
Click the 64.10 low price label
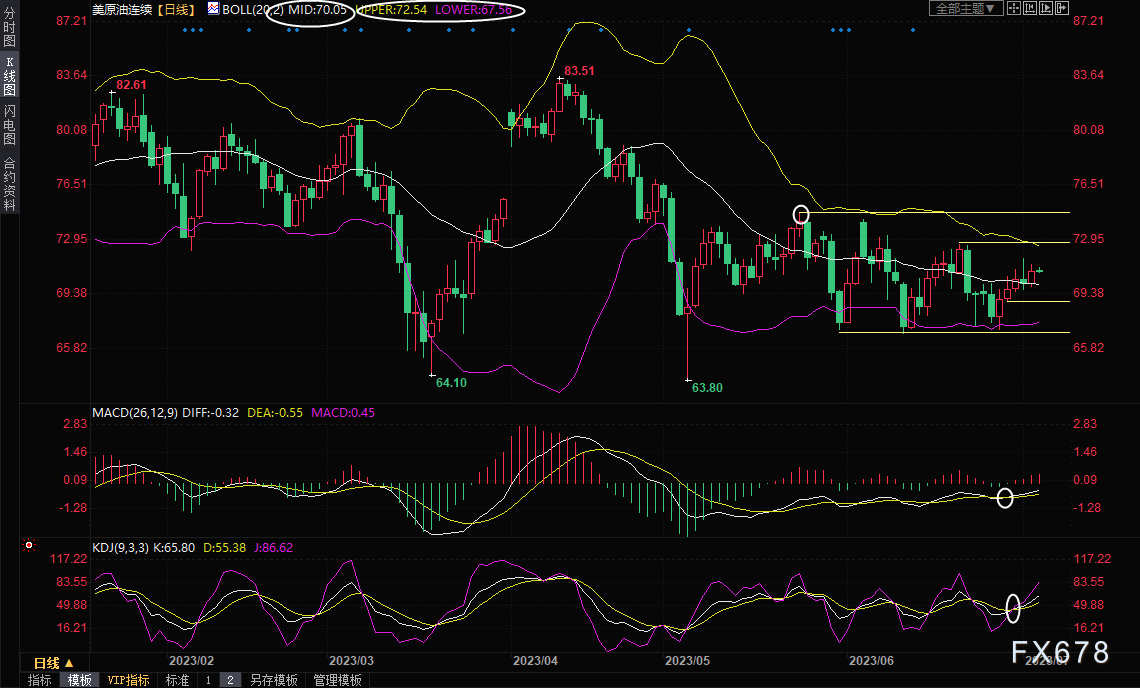click(x=451, y=383)
